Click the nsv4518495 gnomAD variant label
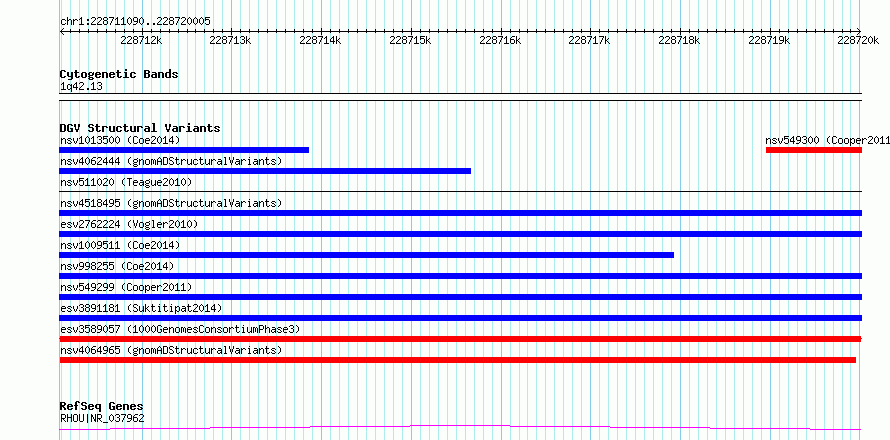Viewport: 890px width, 440px height. tap(171, 203)
